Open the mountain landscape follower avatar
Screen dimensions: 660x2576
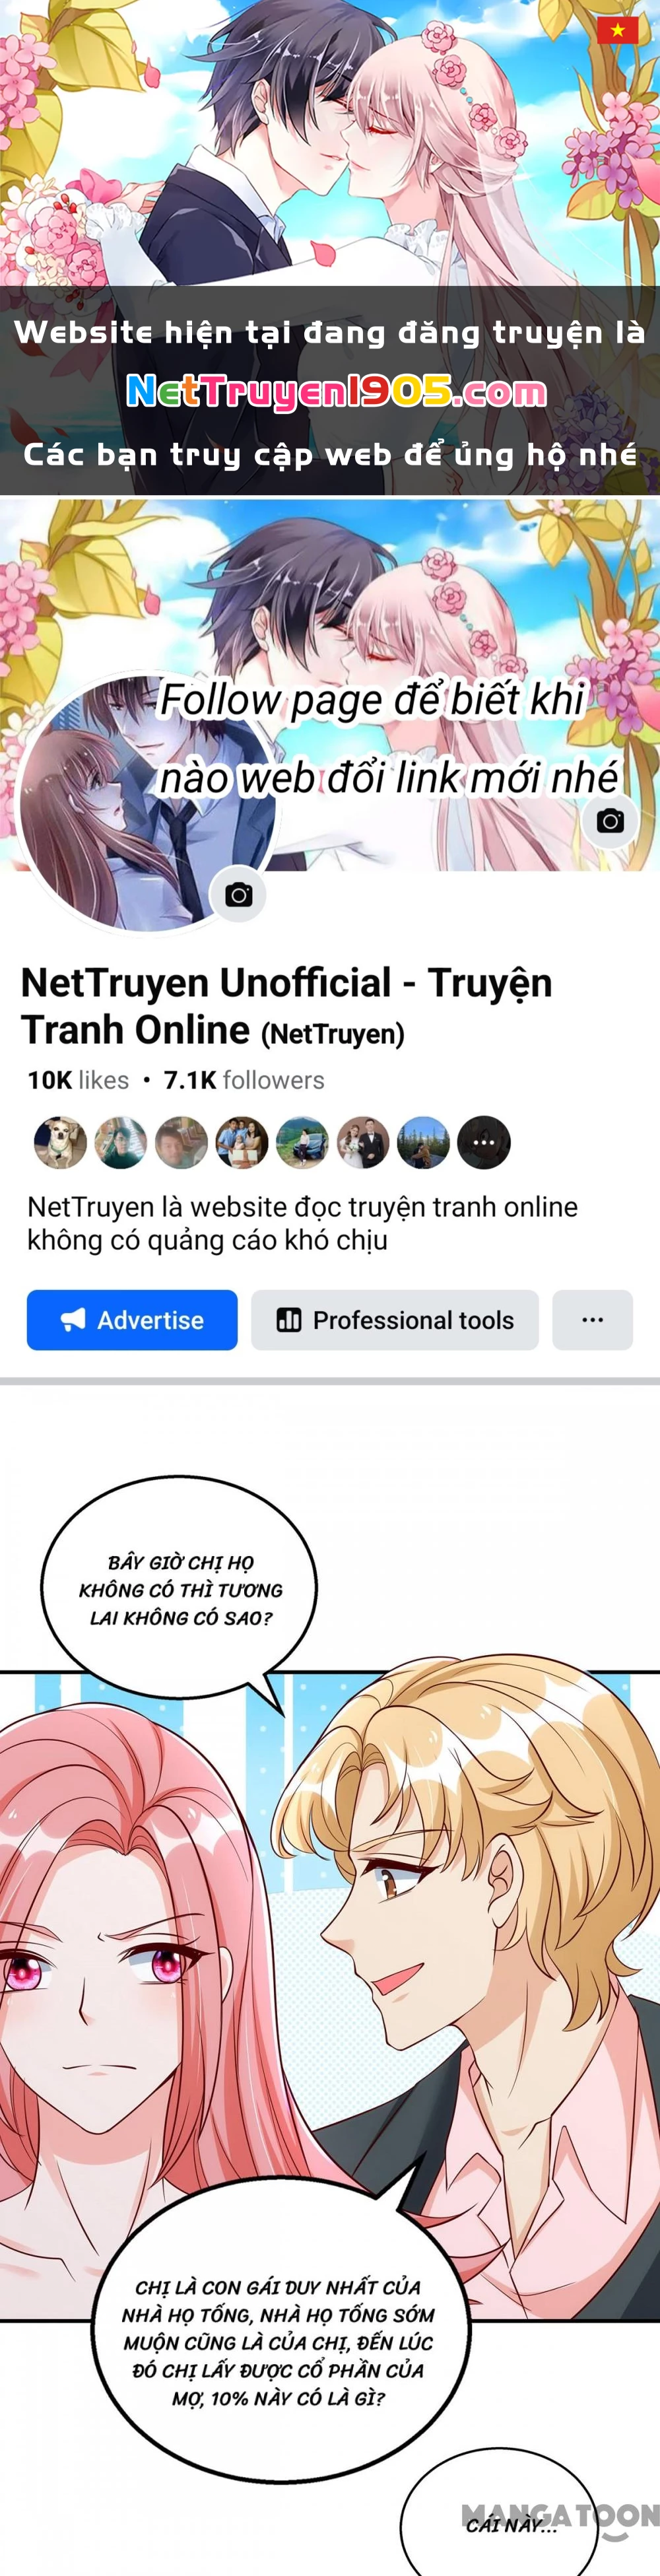pyautogui.click(x=423, y=1142)
